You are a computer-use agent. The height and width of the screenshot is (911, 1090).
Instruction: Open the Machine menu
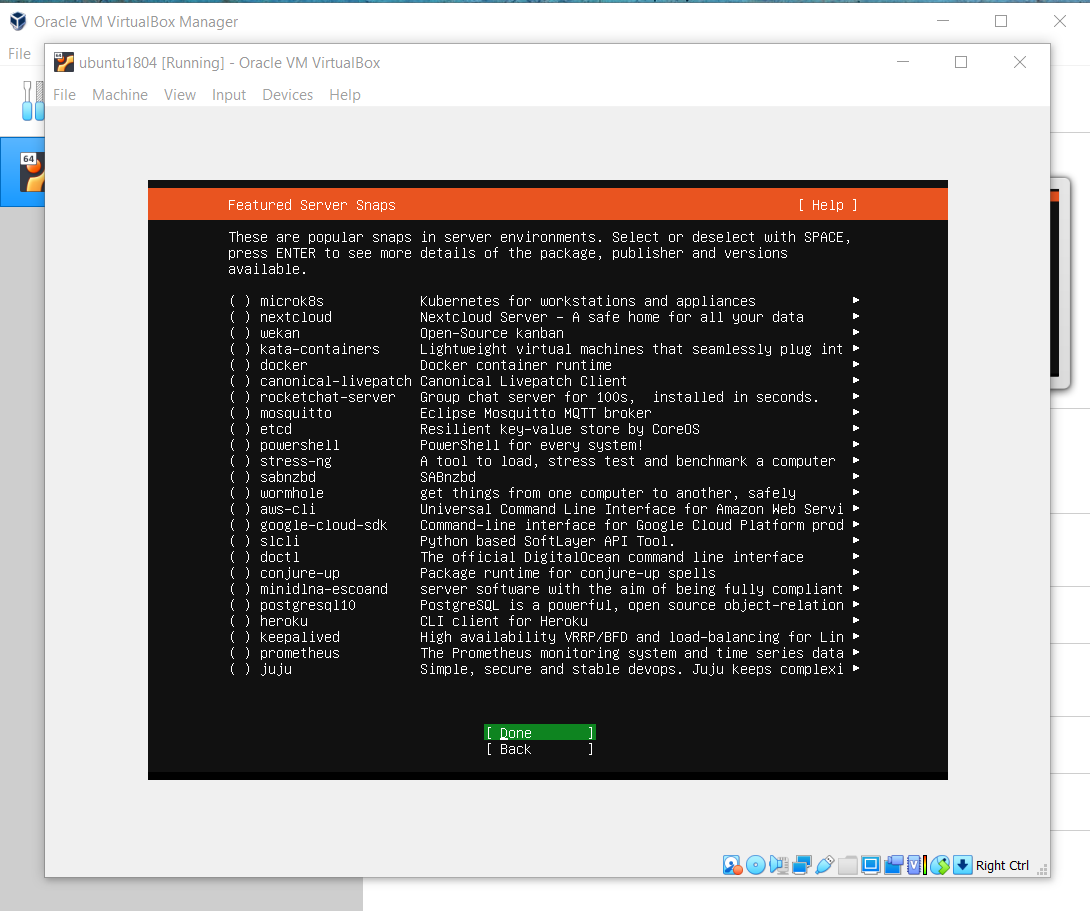[120, 95]
